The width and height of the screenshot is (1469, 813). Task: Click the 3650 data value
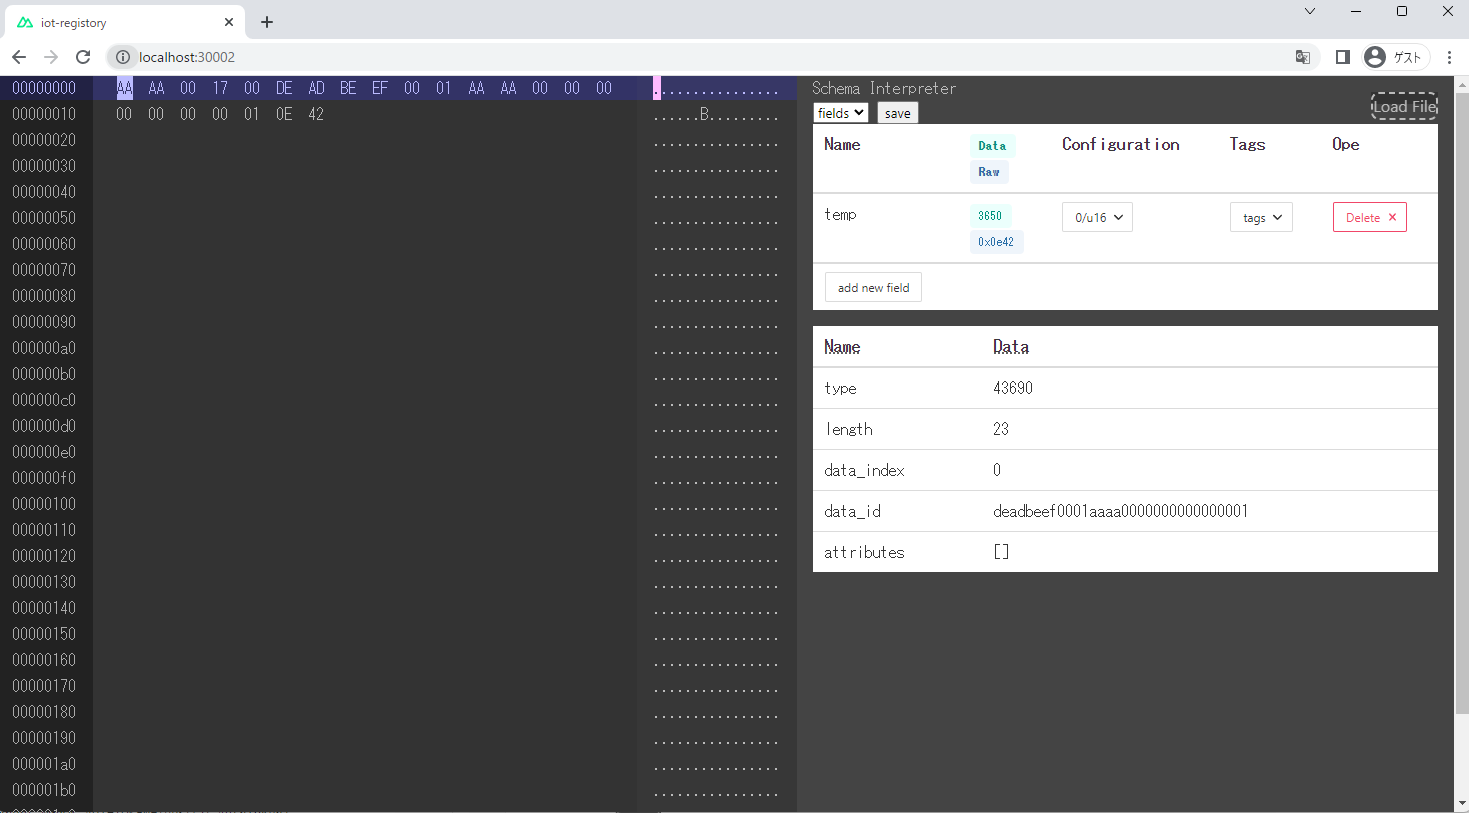point(990,215)
